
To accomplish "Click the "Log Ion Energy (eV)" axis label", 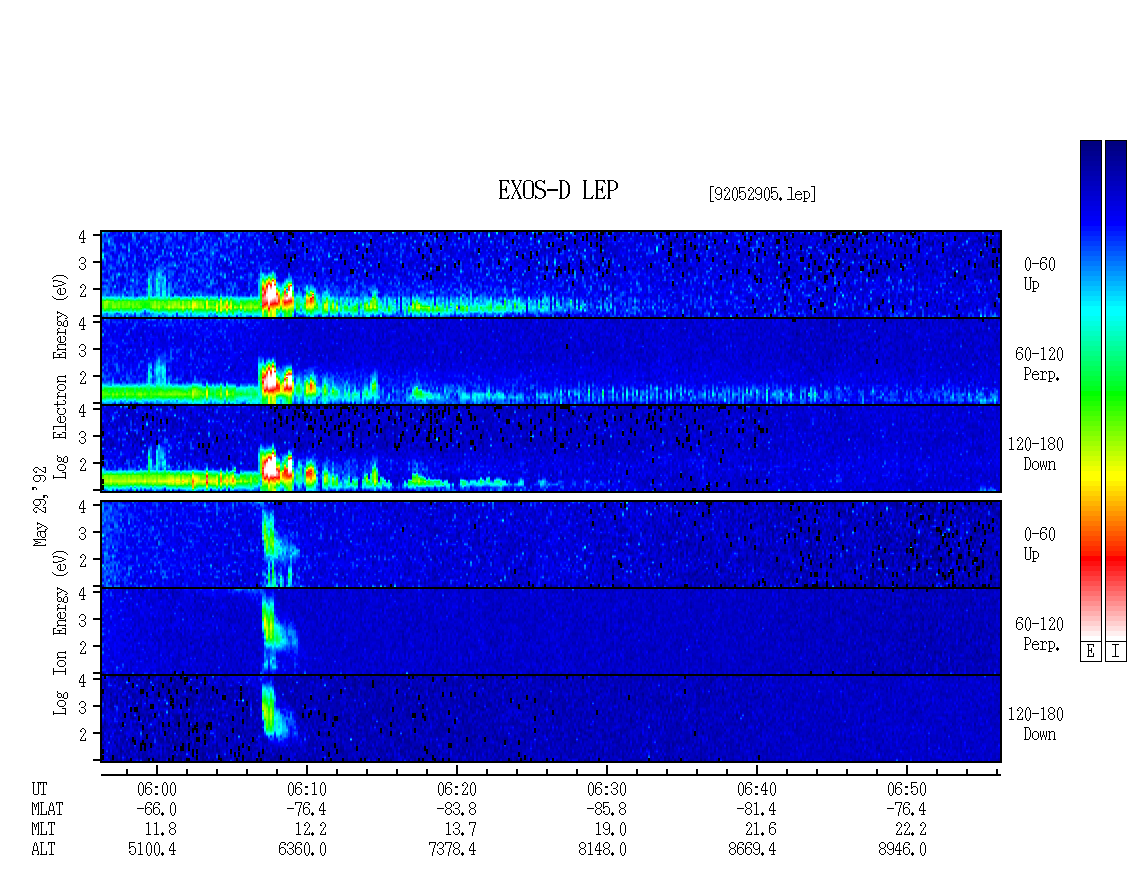I will click(x=60, y=632).
